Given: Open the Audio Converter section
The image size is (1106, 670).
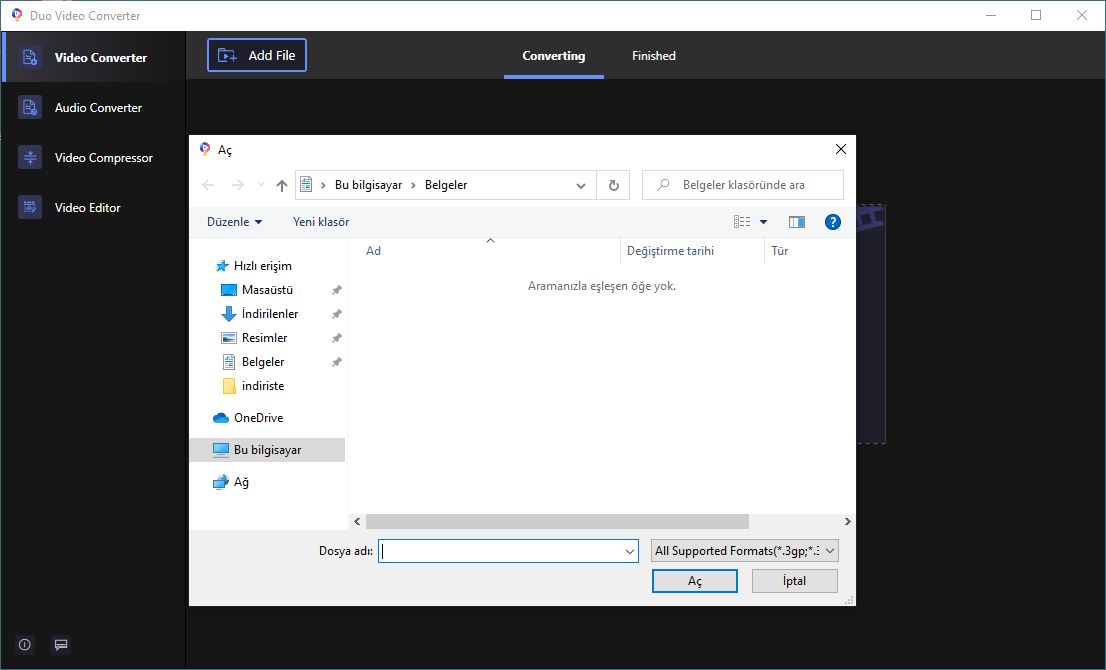Looking at the screenshot, I should coord(93,108).
